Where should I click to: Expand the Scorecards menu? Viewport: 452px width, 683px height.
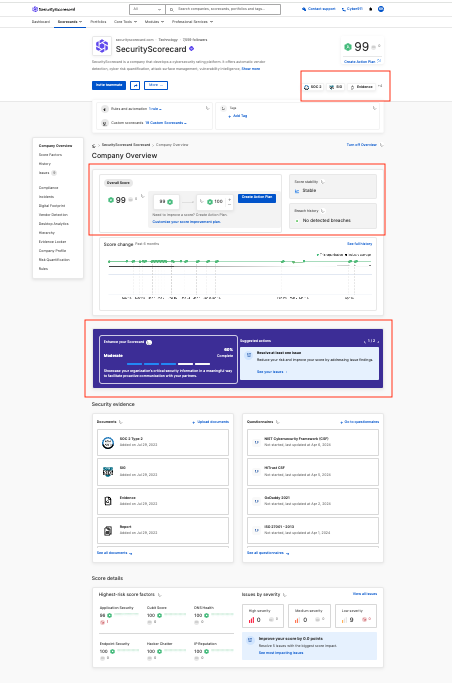[70, 22]
